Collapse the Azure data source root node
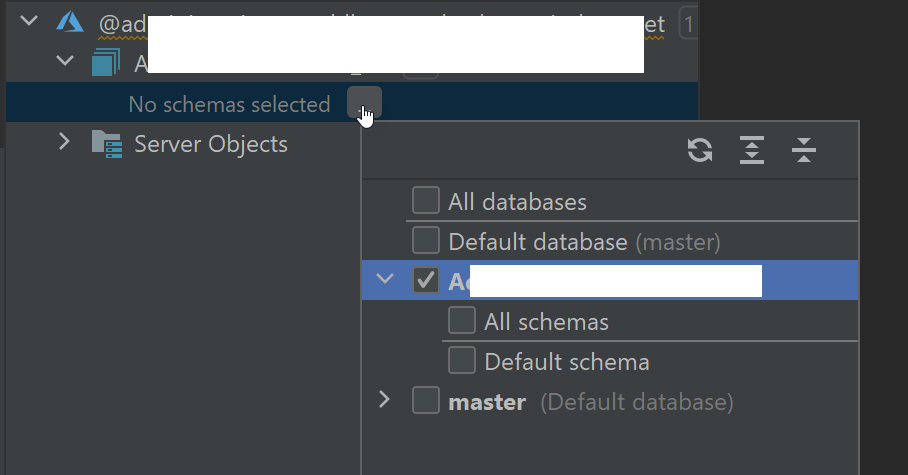This screenshot has width=908, height=475. point(28,21)
